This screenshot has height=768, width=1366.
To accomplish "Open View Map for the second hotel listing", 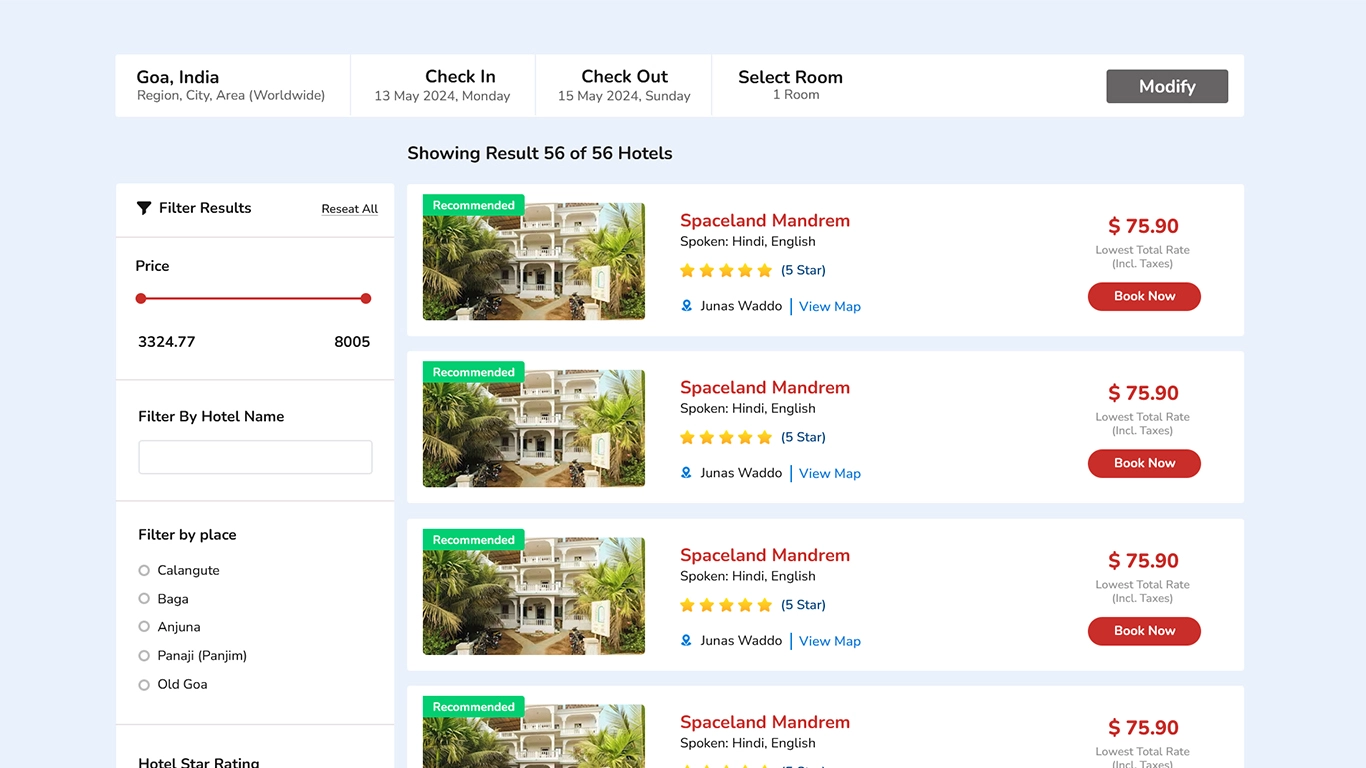I will pos(829,473).
